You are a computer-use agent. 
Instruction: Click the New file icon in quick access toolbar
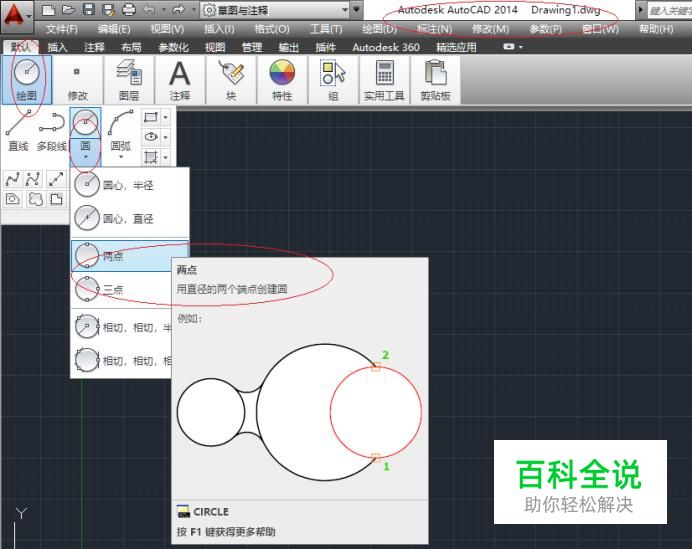click(48, 9)
